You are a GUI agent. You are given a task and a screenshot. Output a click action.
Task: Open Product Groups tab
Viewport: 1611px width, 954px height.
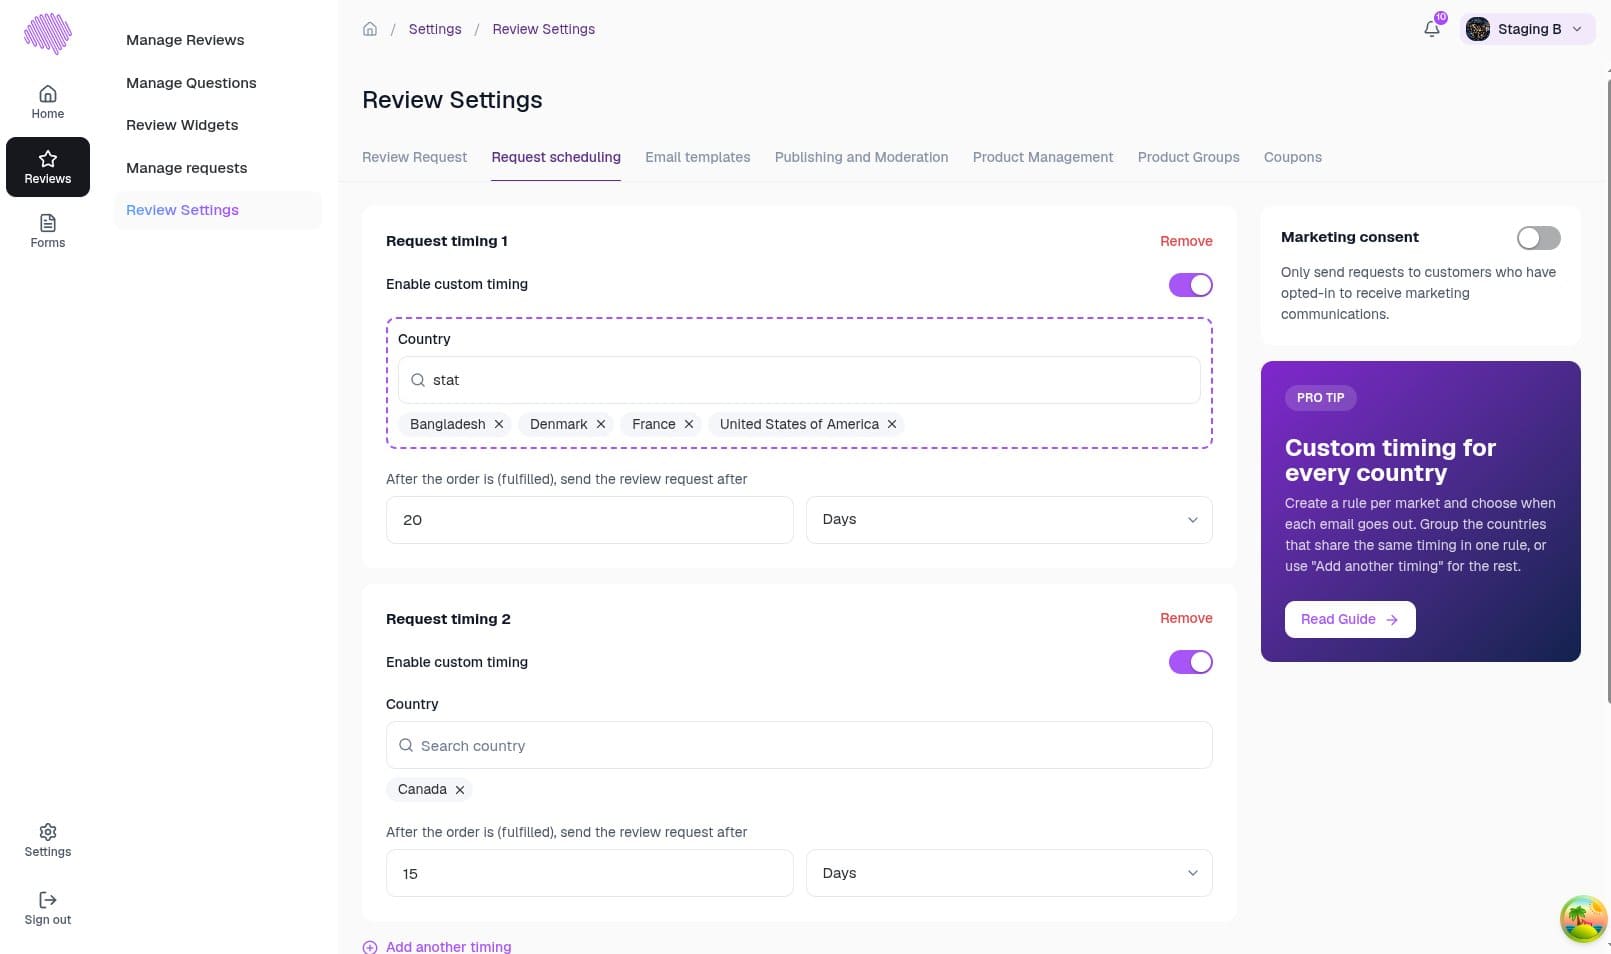[1188, 157]
